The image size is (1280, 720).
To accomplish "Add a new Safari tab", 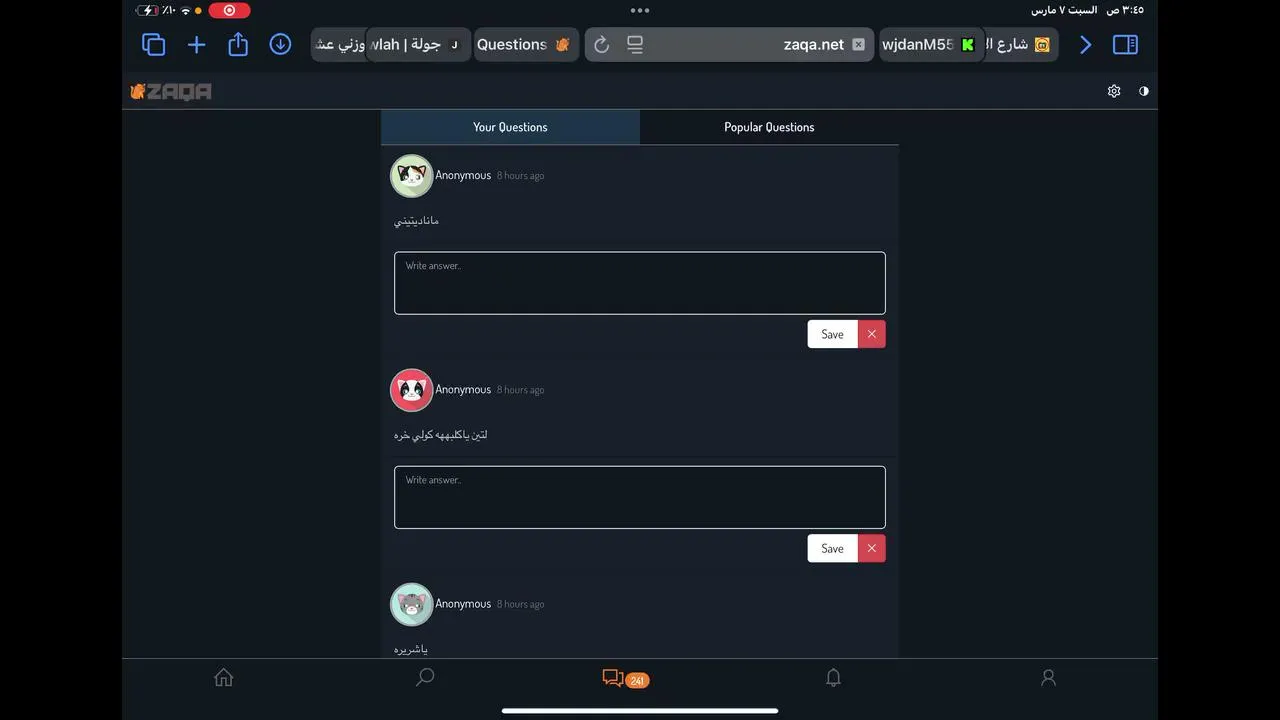I will (196, 44).
